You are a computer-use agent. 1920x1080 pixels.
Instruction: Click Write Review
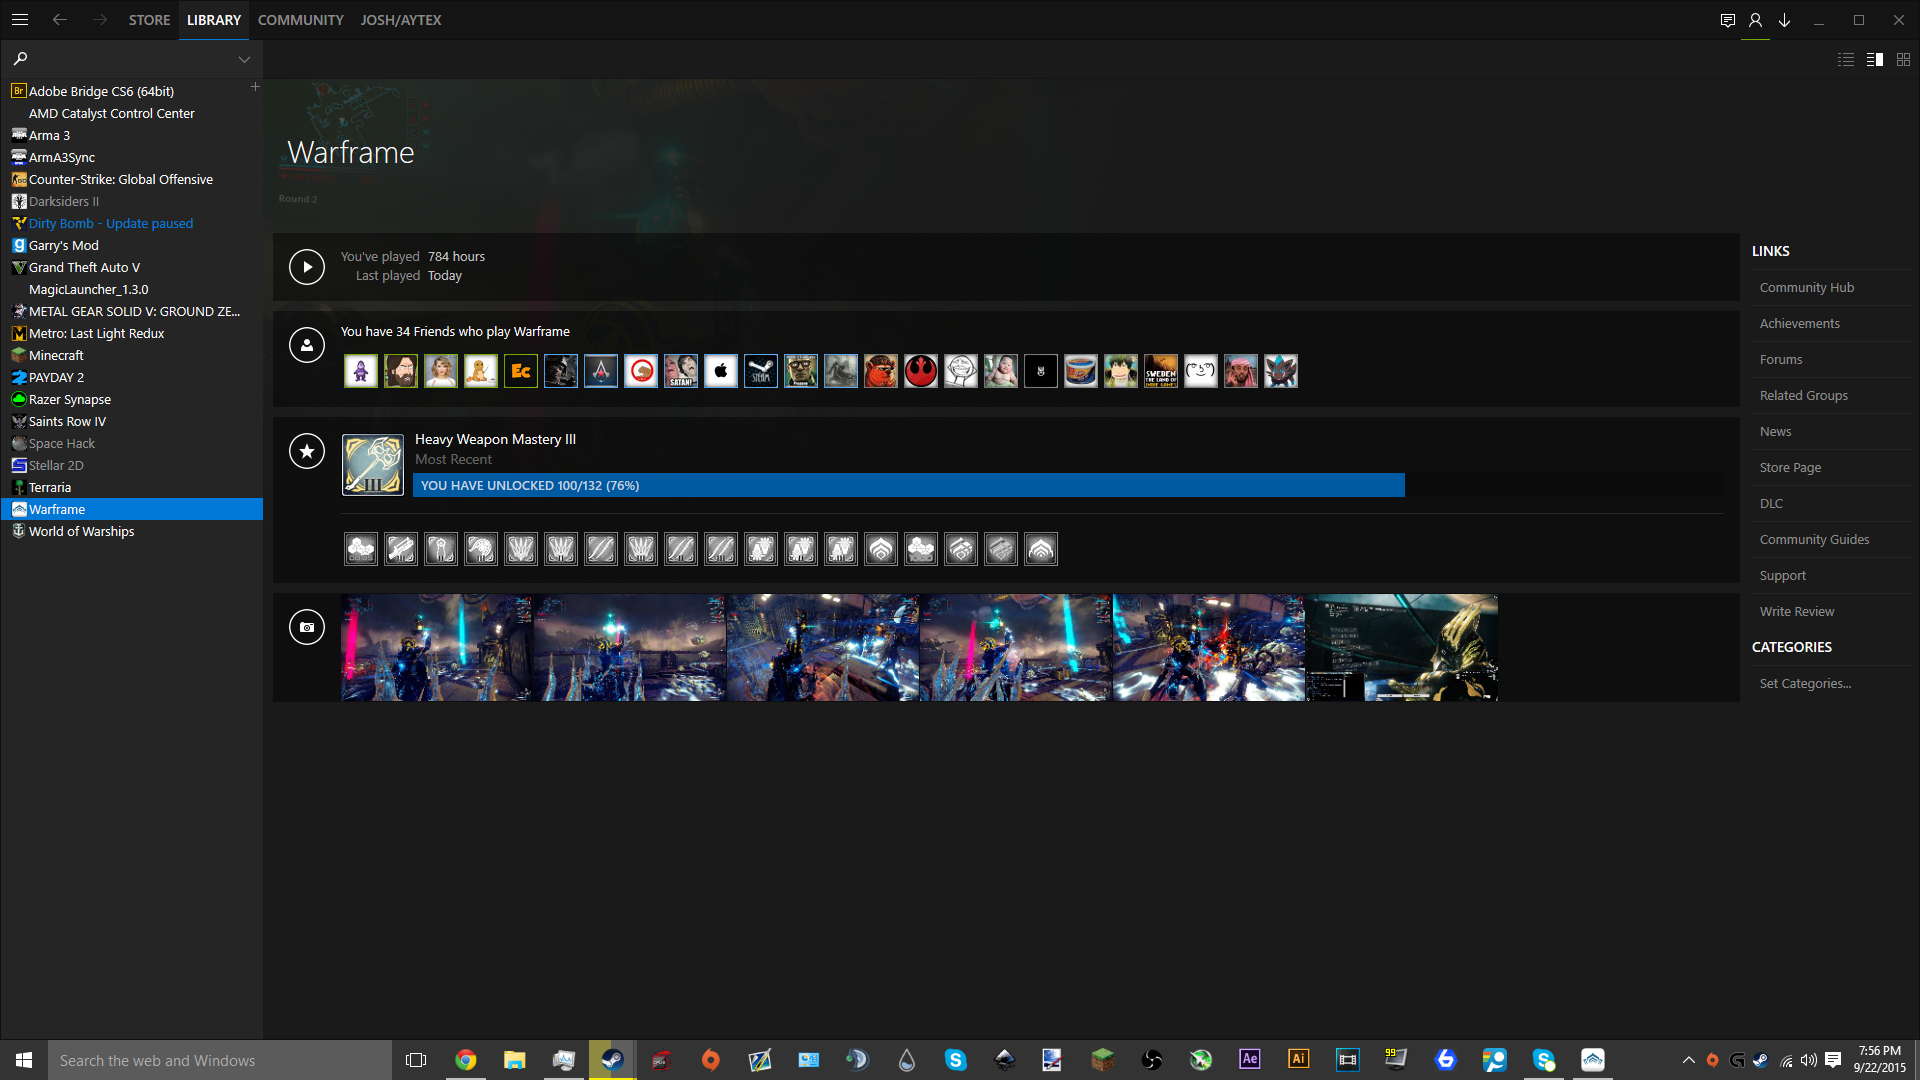[1797, 611]
